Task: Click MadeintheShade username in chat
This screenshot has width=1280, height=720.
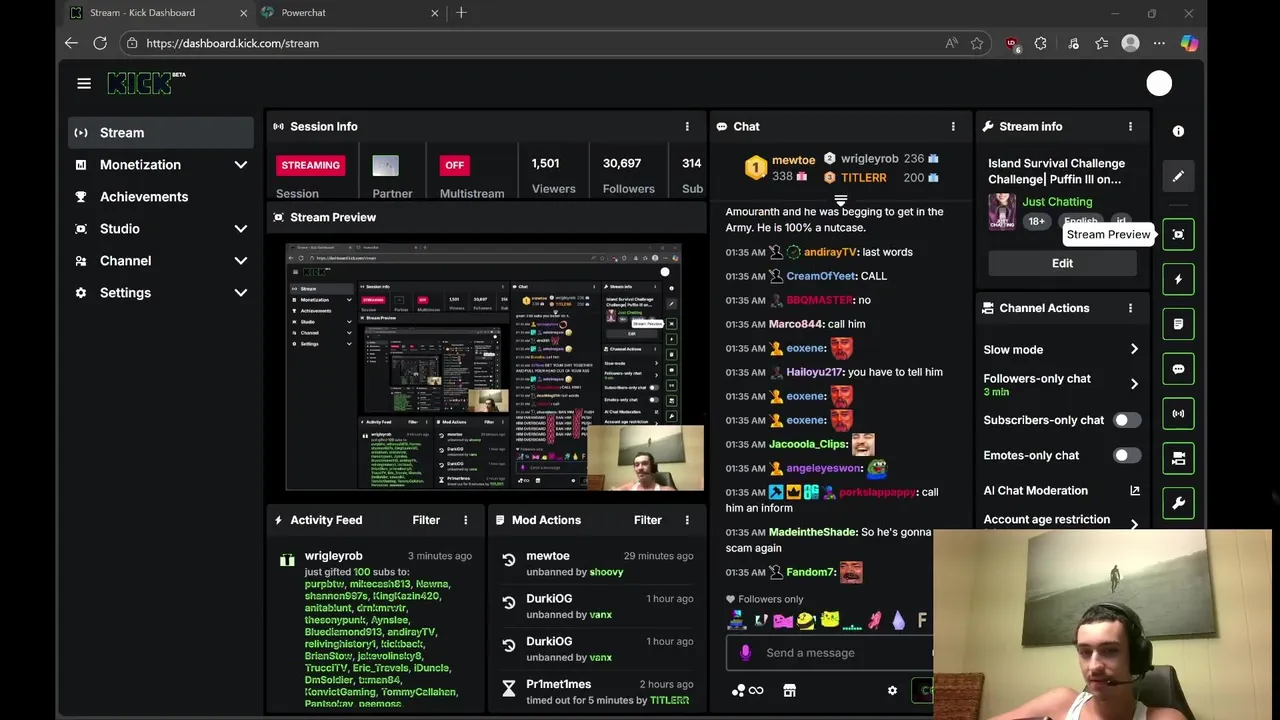Action: pos(813,532)
